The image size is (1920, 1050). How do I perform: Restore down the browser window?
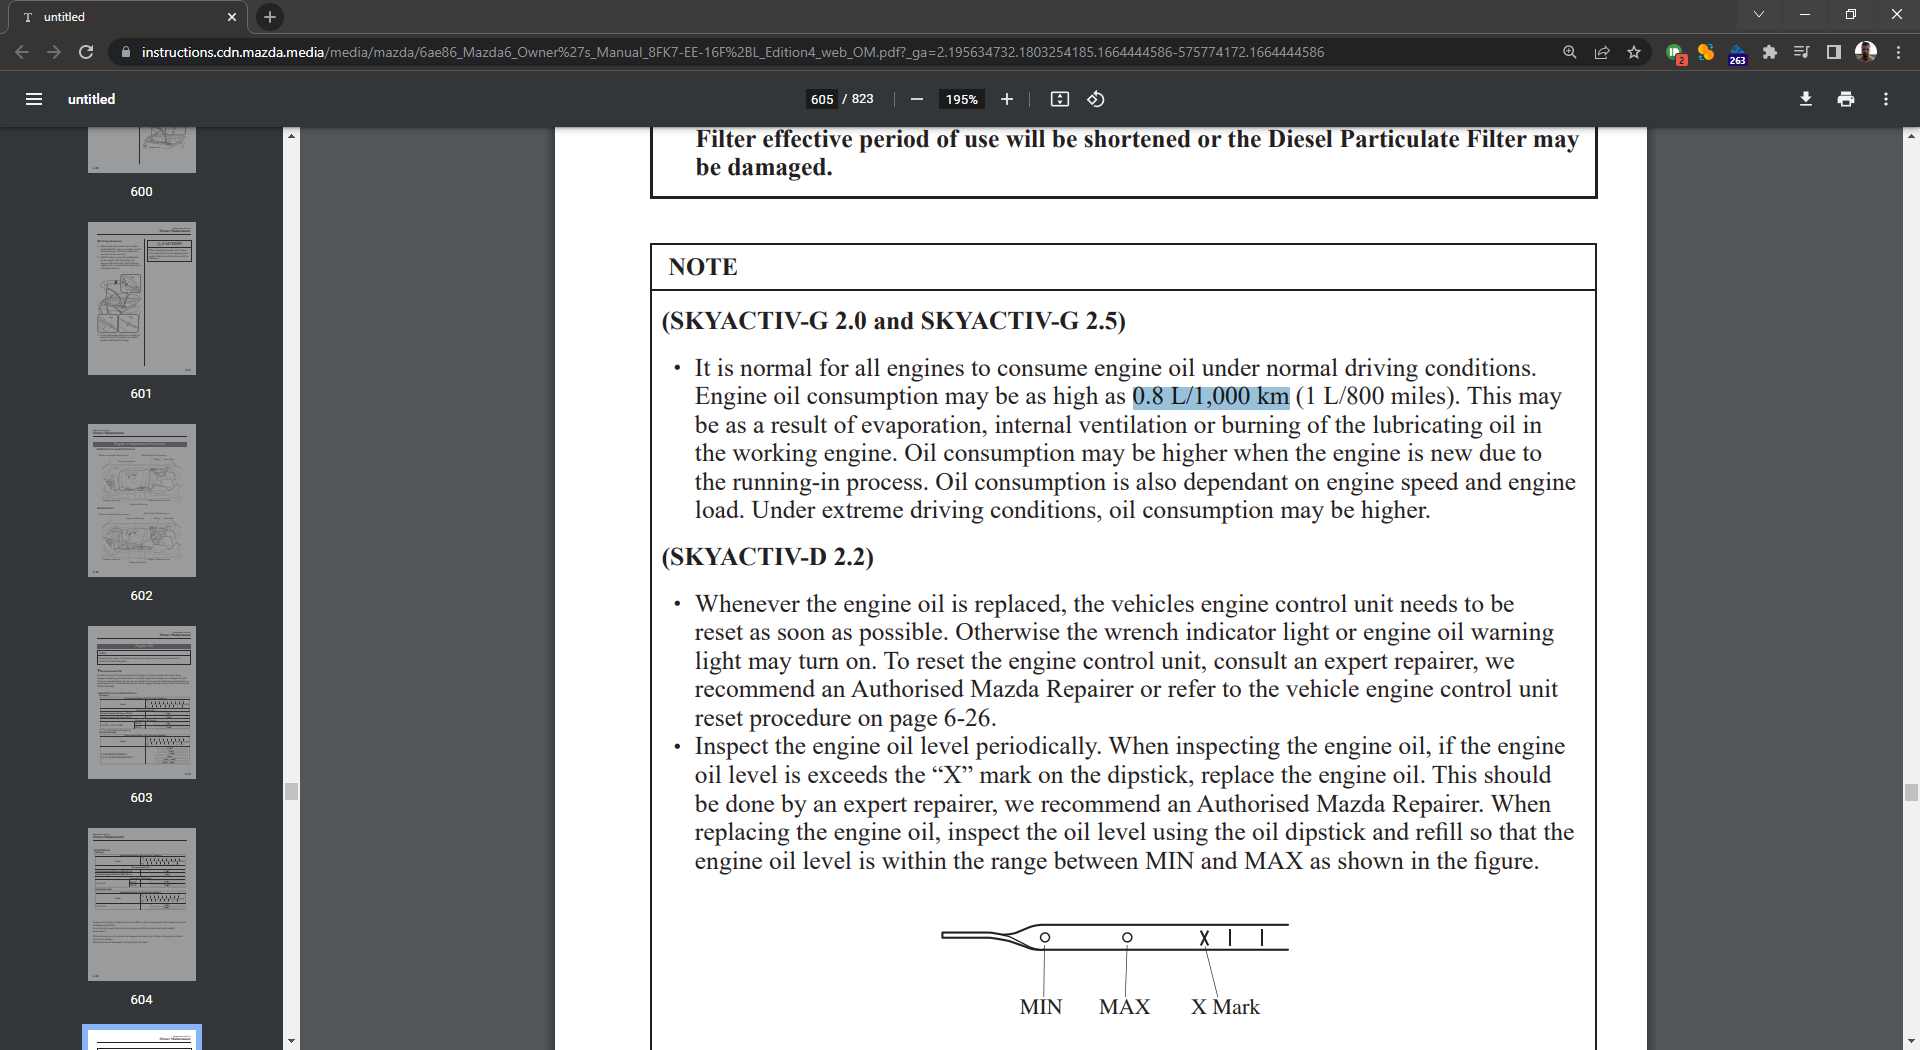click(x=1851, y=14)
